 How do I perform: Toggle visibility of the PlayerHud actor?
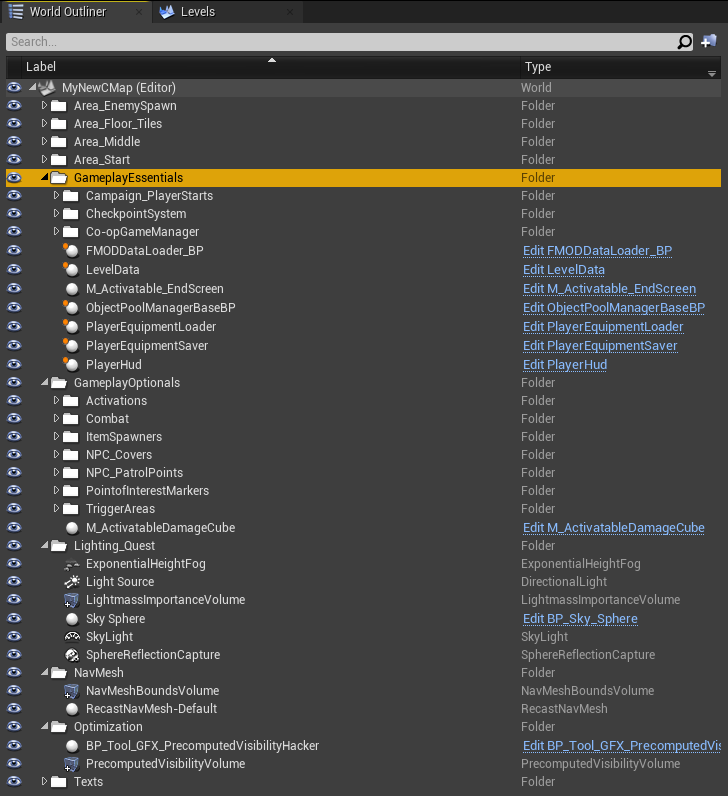click(x=14, y=365)
